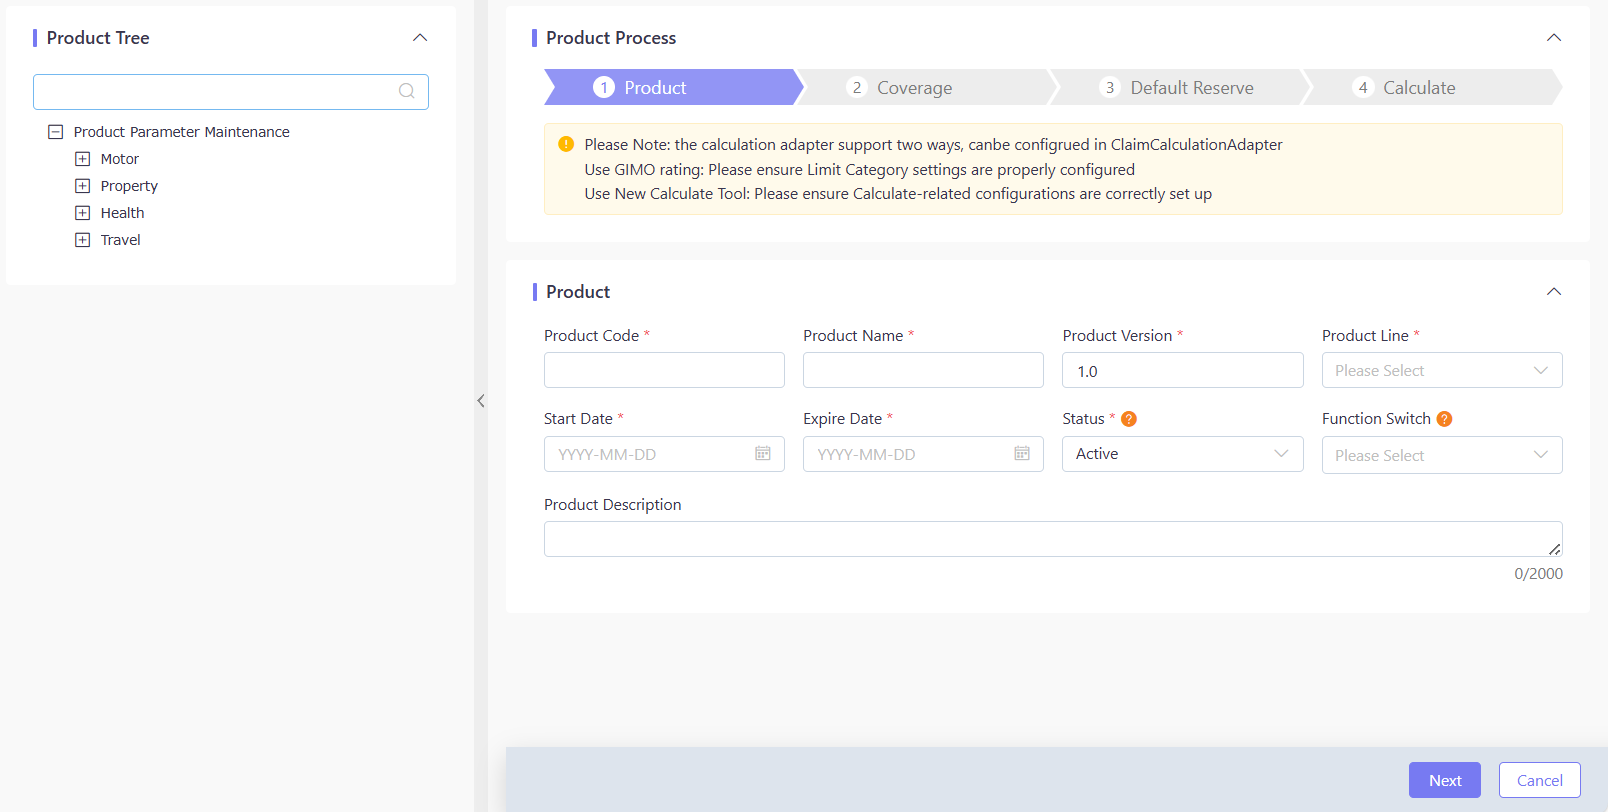
Task: Click the Function Switch help question icon
Action: pyautogui.click(x=1444, y=419)
